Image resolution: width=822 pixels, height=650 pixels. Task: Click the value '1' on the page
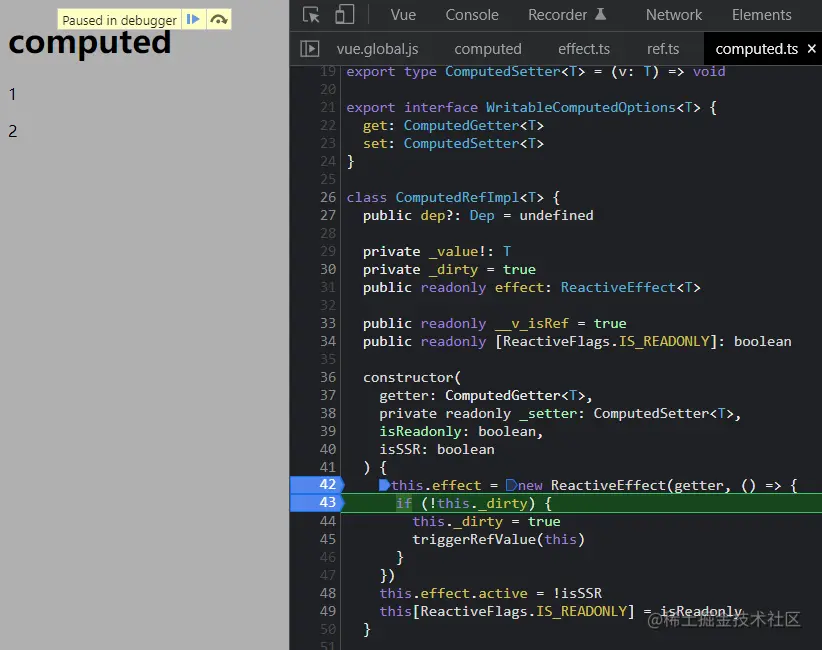point(13,94)
